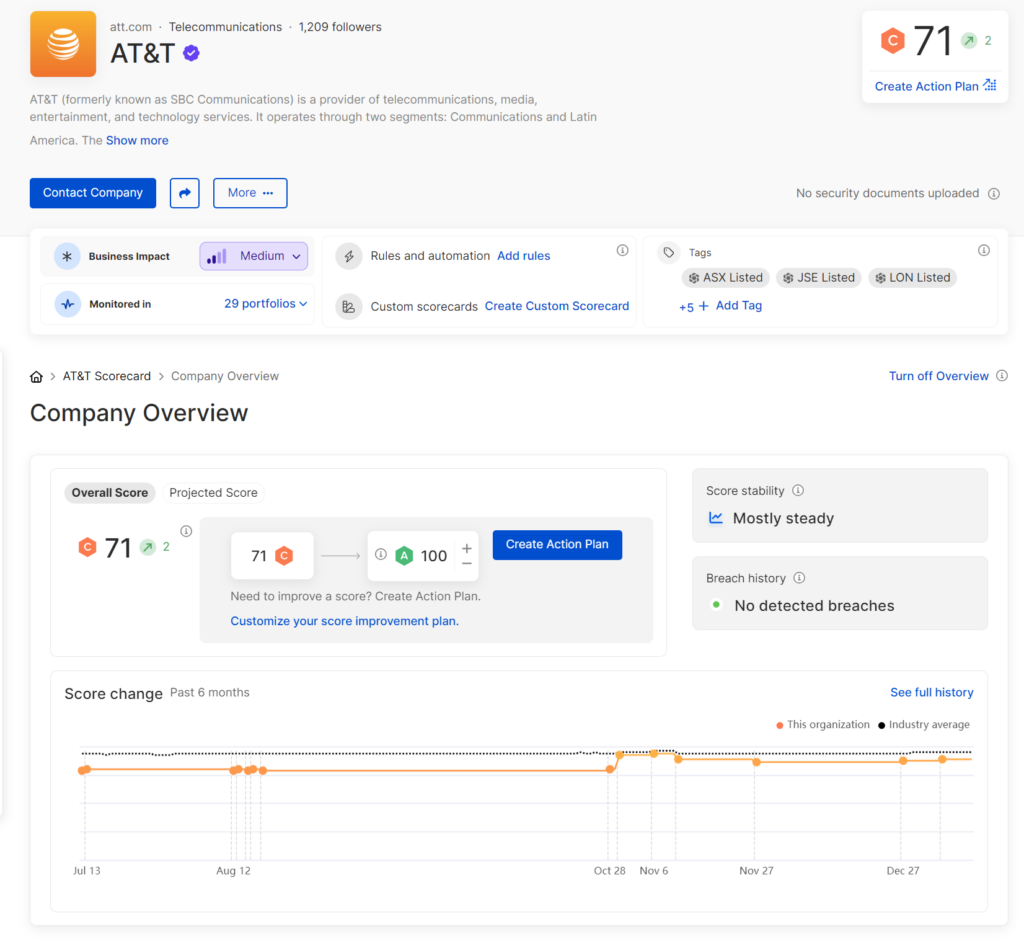The width and height of the screenshot is (1024, 947).
Task: Click the info icon beside No security documents uploaded
Action: click(x=993, y=193)
